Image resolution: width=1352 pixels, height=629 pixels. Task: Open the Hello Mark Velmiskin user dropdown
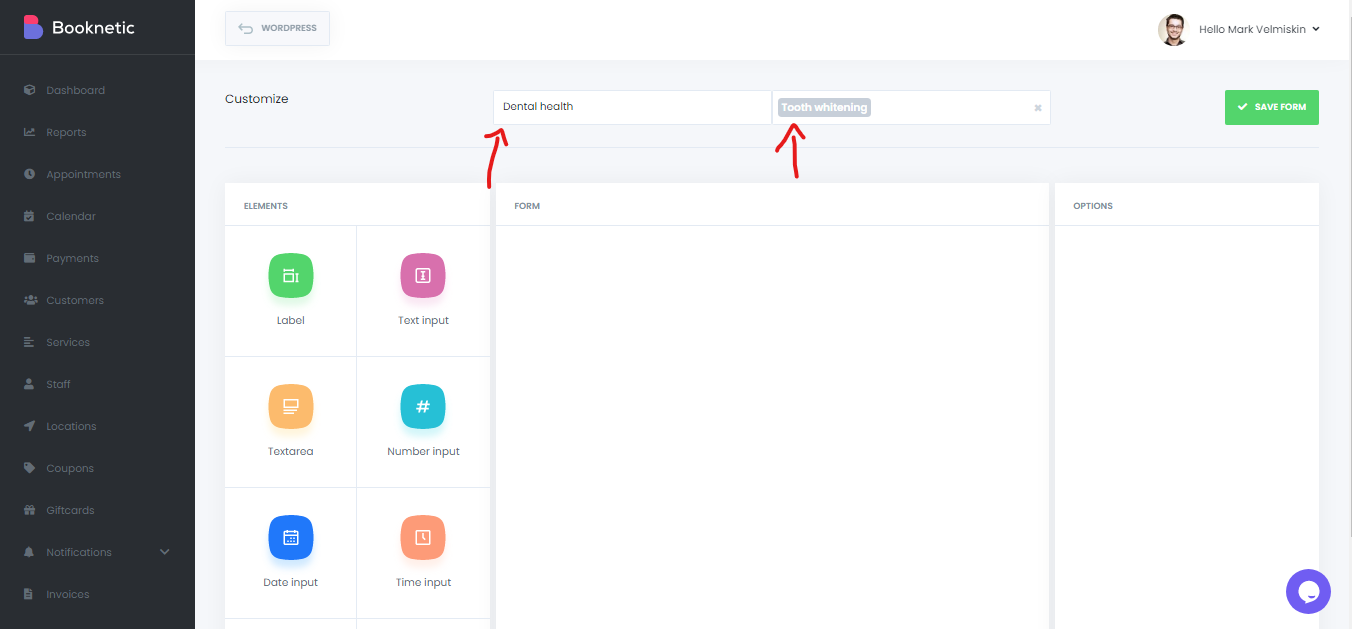[x=1260, y=29]
